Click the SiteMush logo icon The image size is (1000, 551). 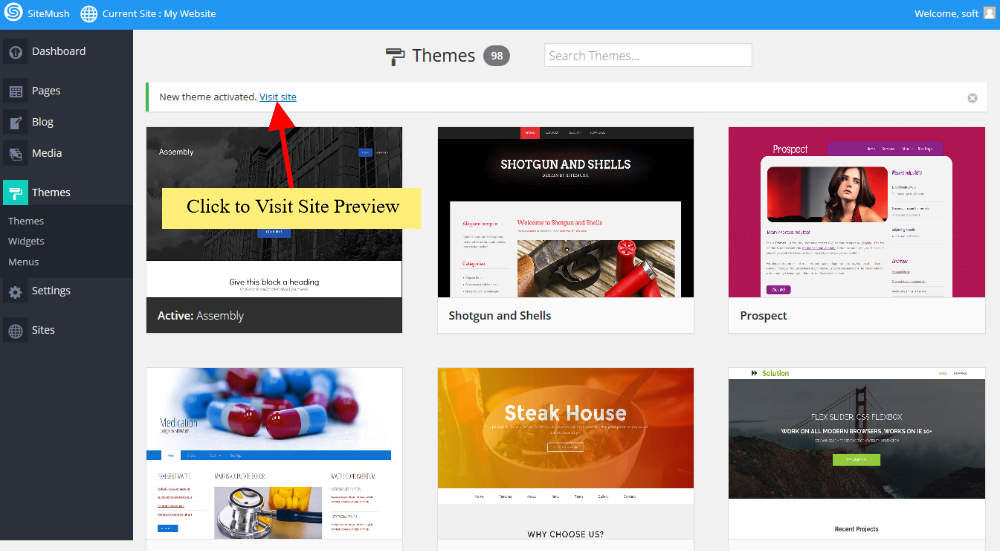14,14
